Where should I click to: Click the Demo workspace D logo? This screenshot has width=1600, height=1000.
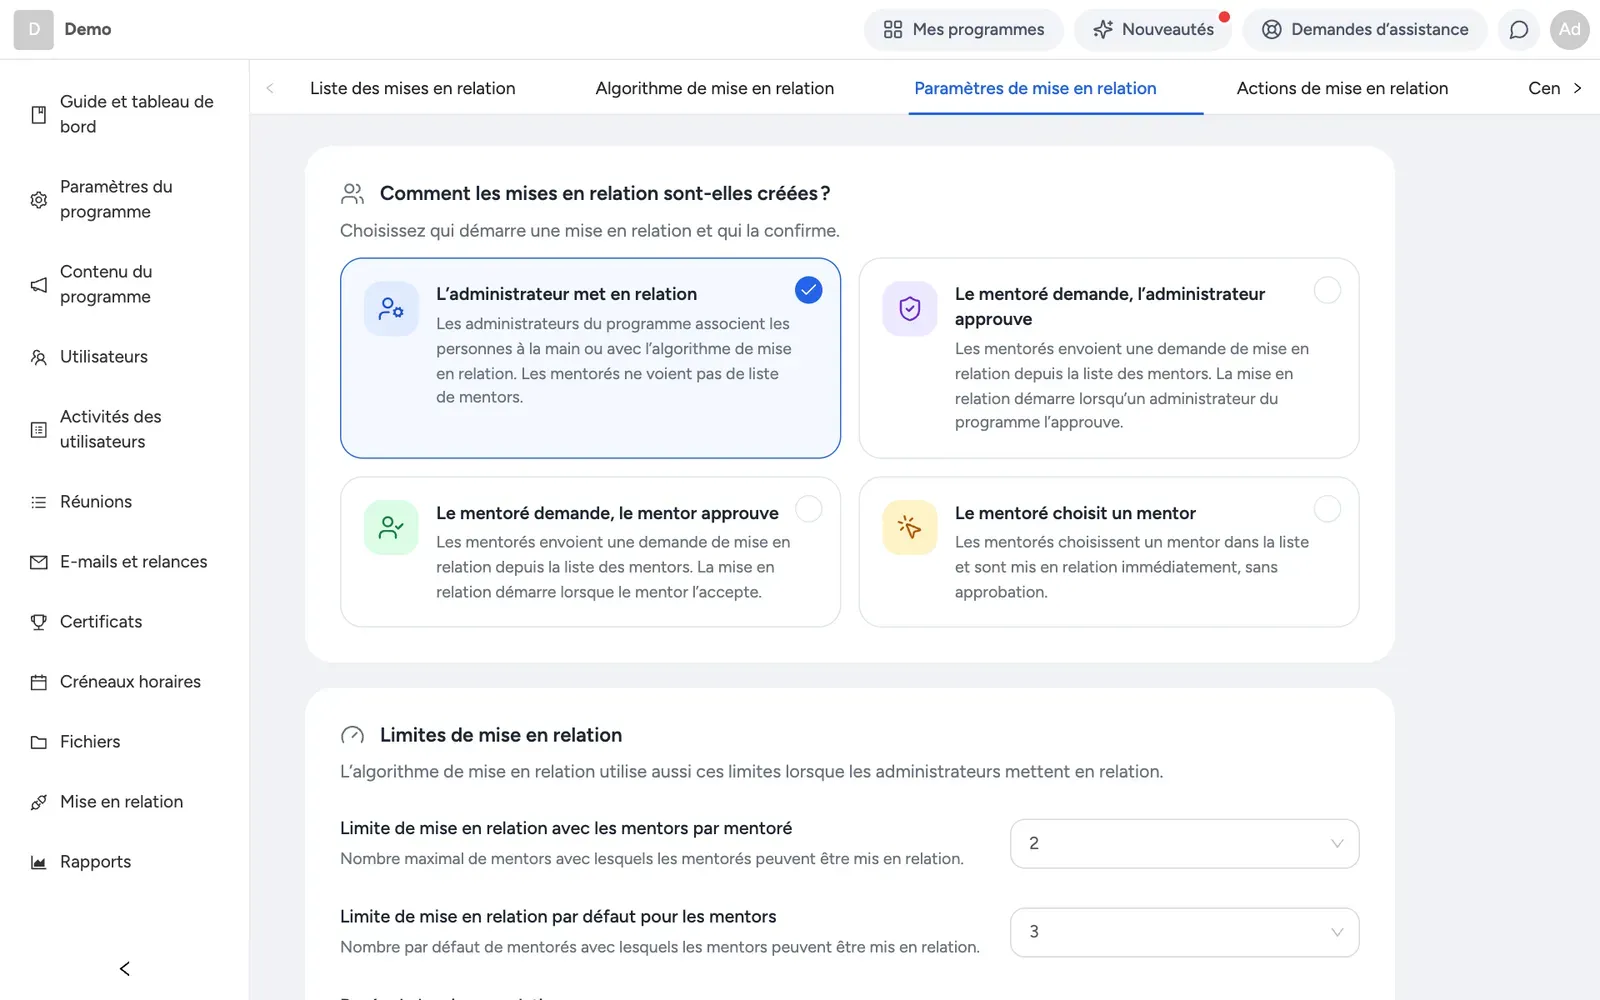click(x=34, y=30)
